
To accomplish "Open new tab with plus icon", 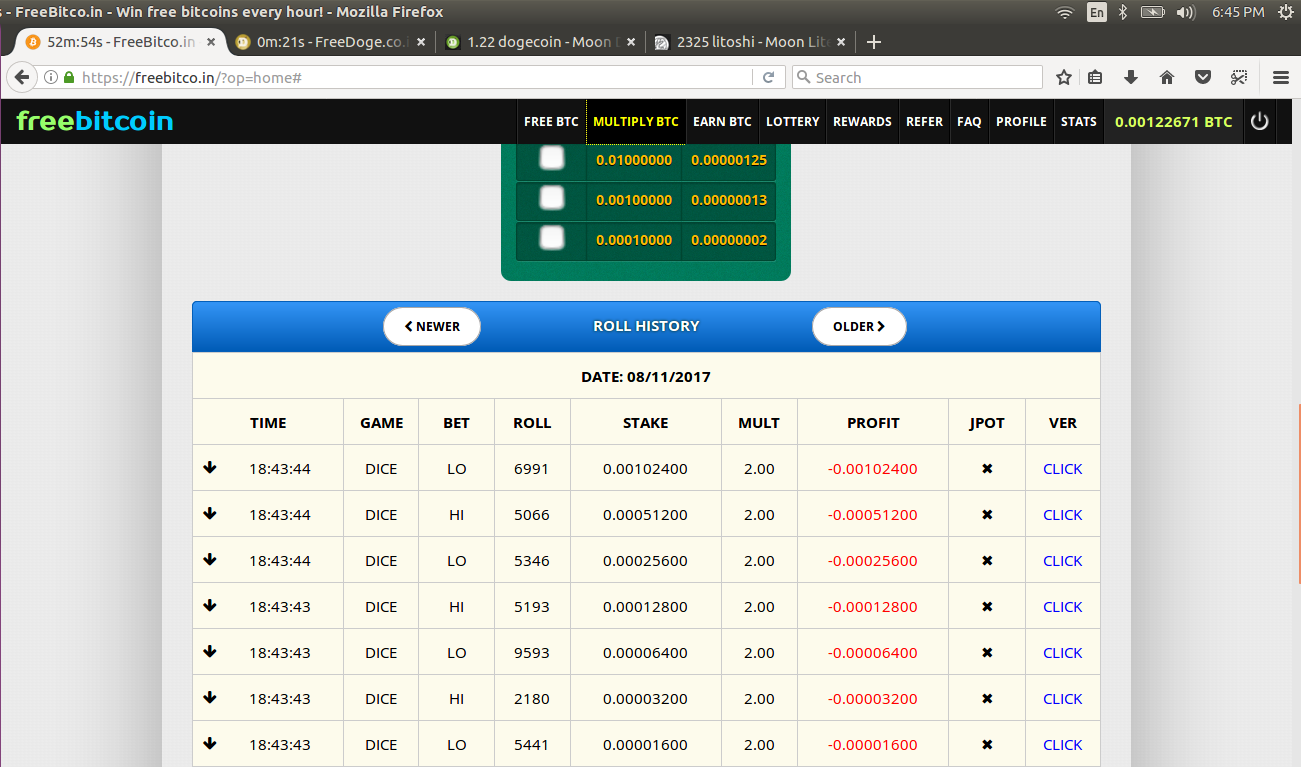I will [874, 42].
